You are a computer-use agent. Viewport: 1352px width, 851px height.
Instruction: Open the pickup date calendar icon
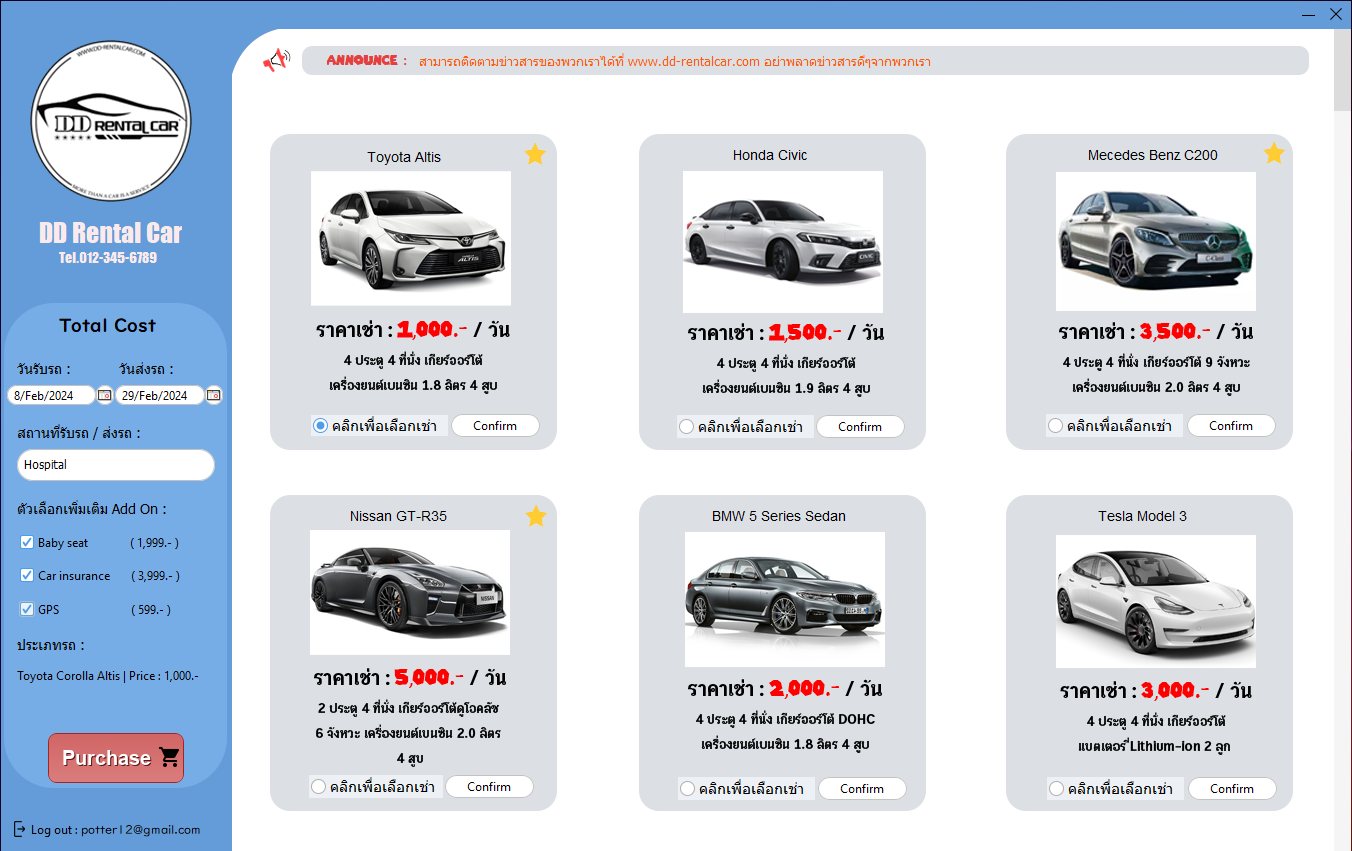click(105, 395)
